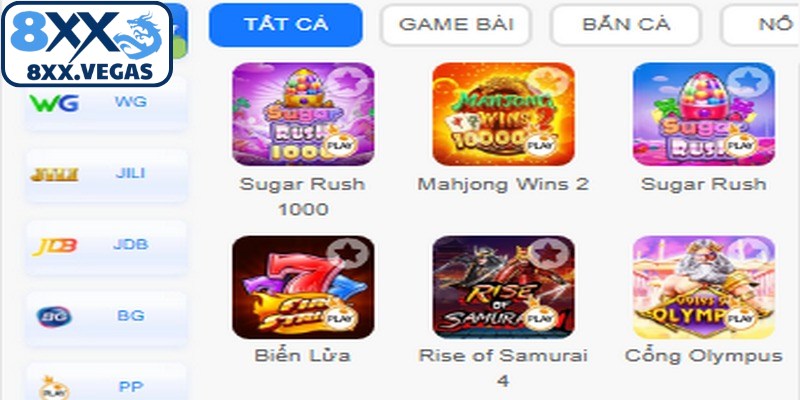
Task: Click PLAY badge on Rise of Samurai
Action: (x=540, y=317)
